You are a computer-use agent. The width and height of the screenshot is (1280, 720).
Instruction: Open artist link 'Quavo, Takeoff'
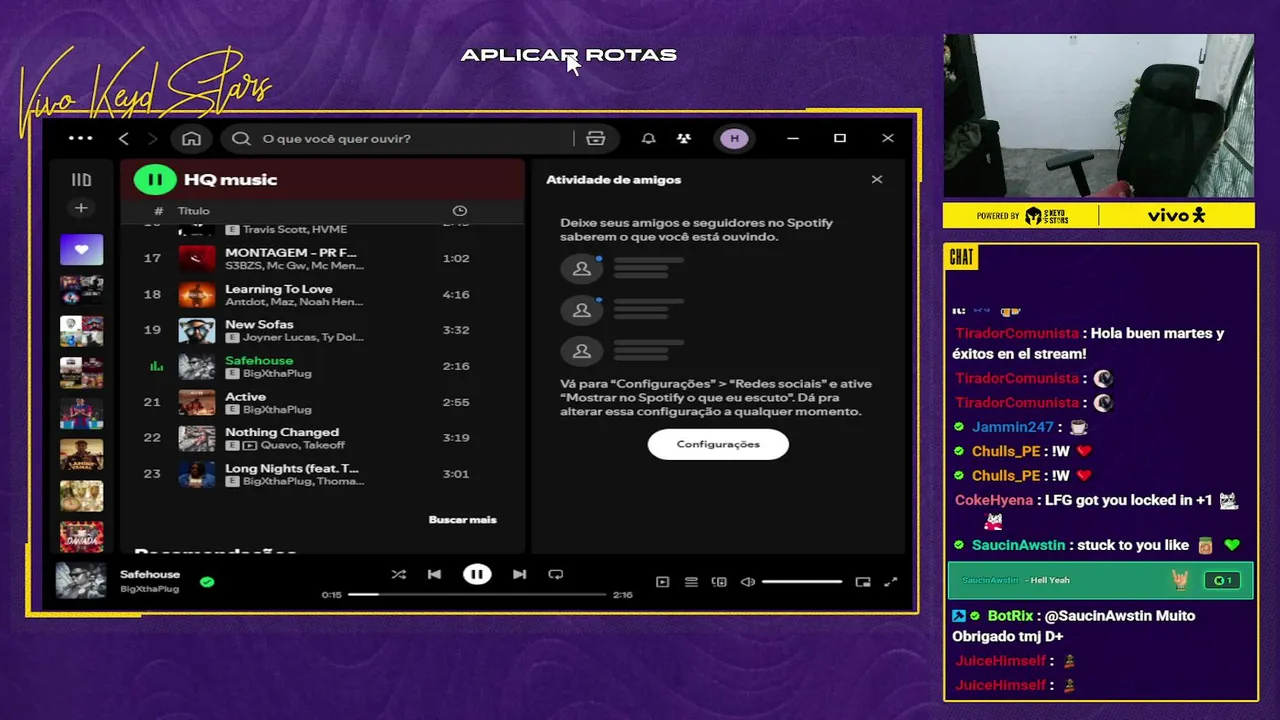302,446
